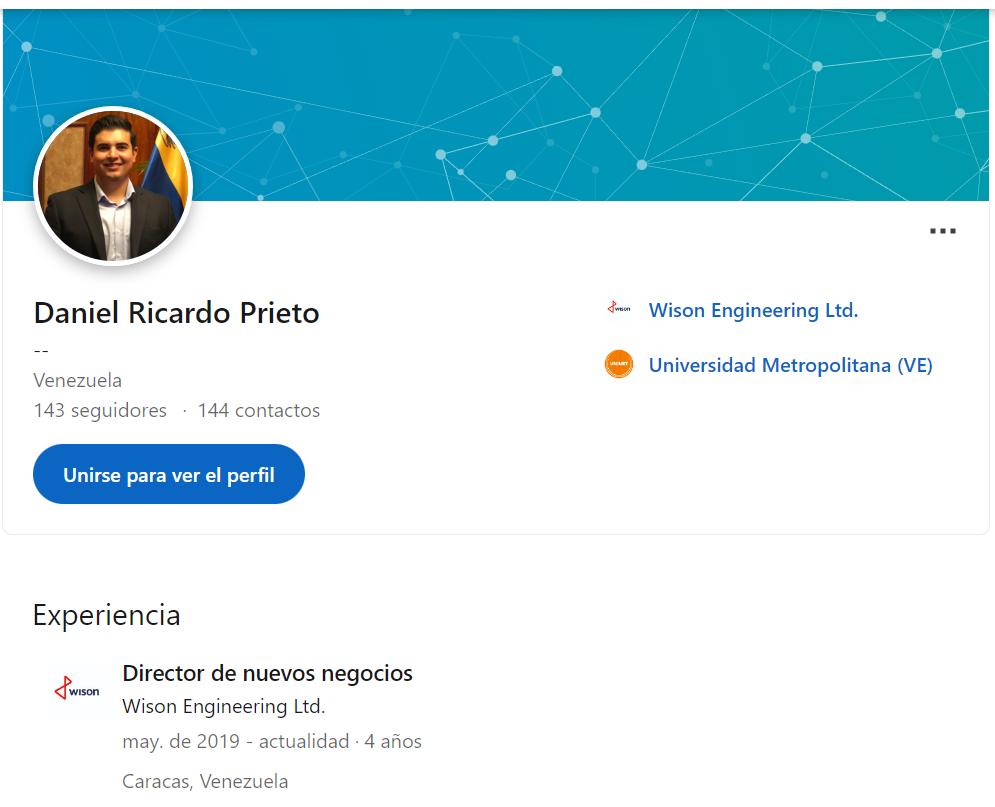This screenshot has width=995, height=807.
Task: Click the 144 contactos count
Action: pyautogui.click(x=259, y=410)
